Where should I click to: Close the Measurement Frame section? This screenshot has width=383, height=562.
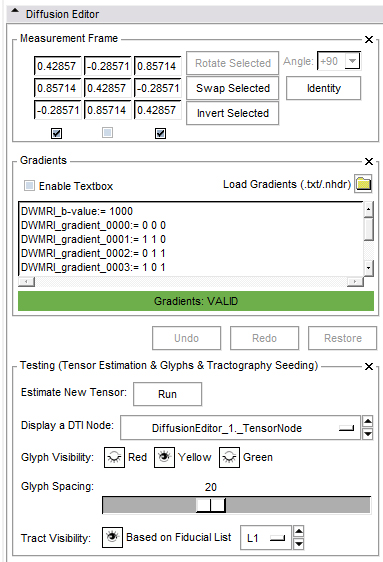tap(369, 39)
